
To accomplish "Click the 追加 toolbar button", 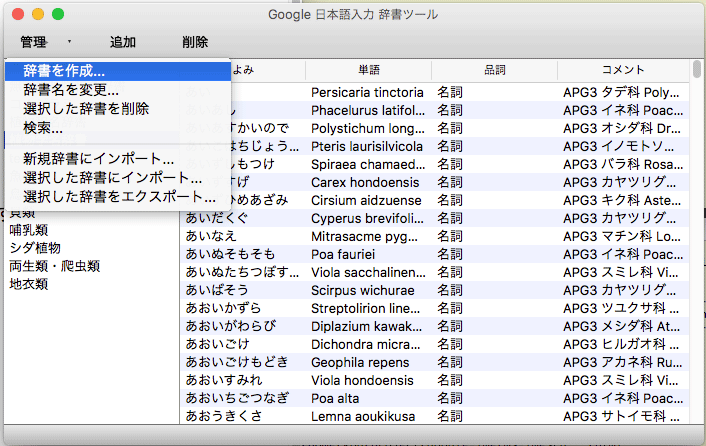I will 123,42.
